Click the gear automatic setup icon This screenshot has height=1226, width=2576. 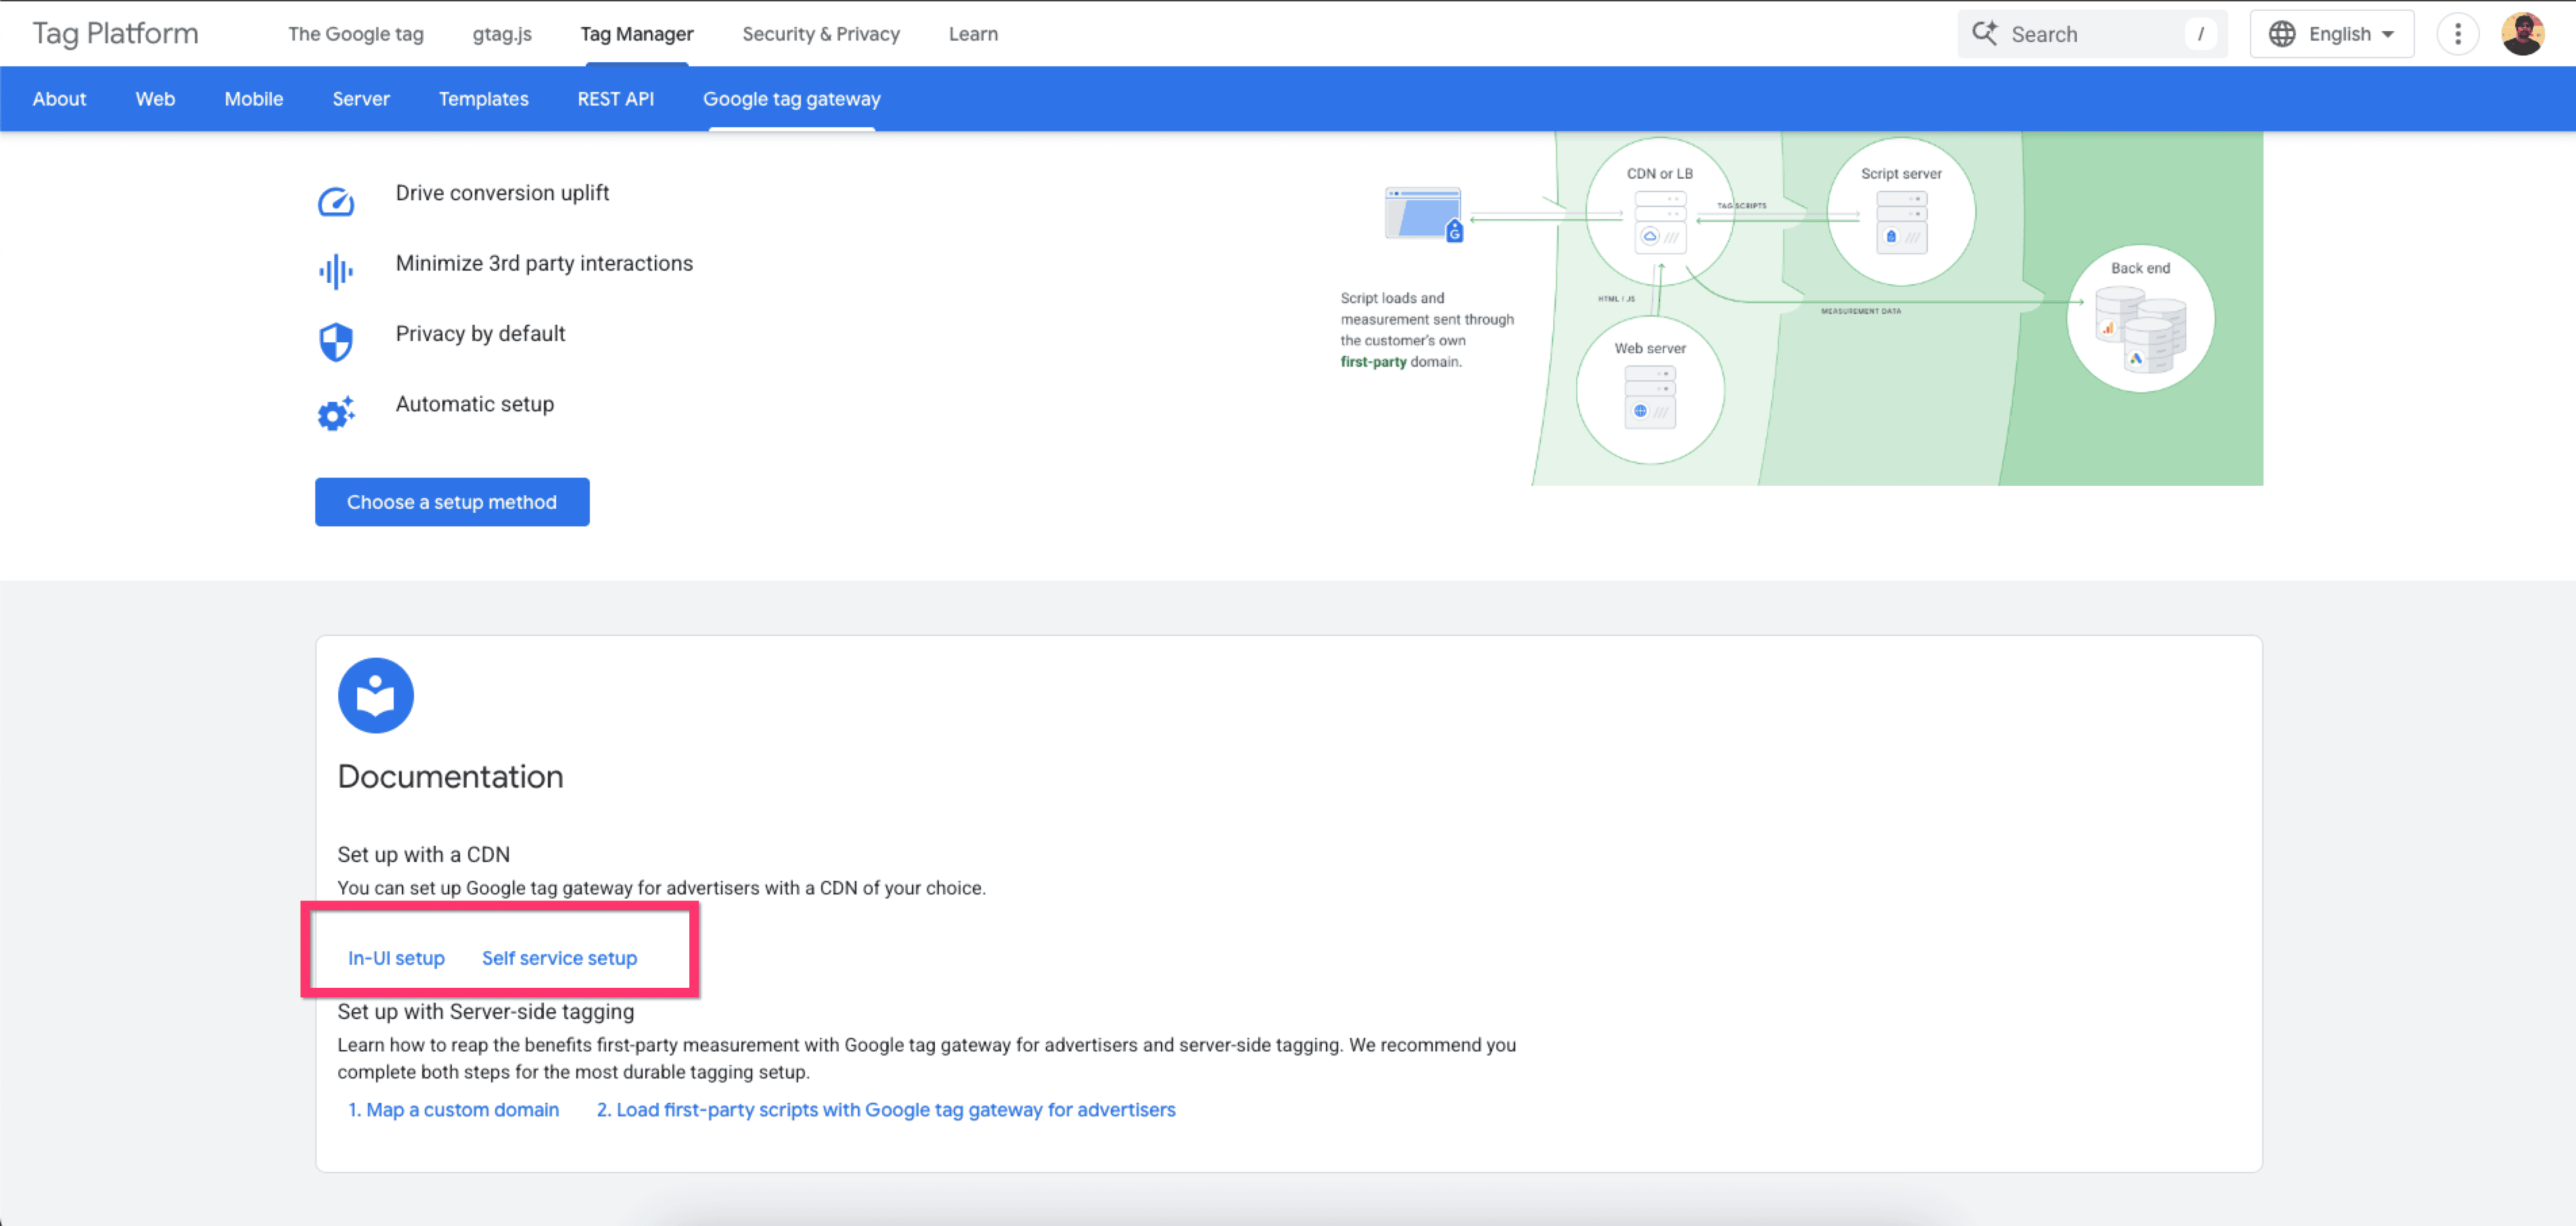click(336, 413)
